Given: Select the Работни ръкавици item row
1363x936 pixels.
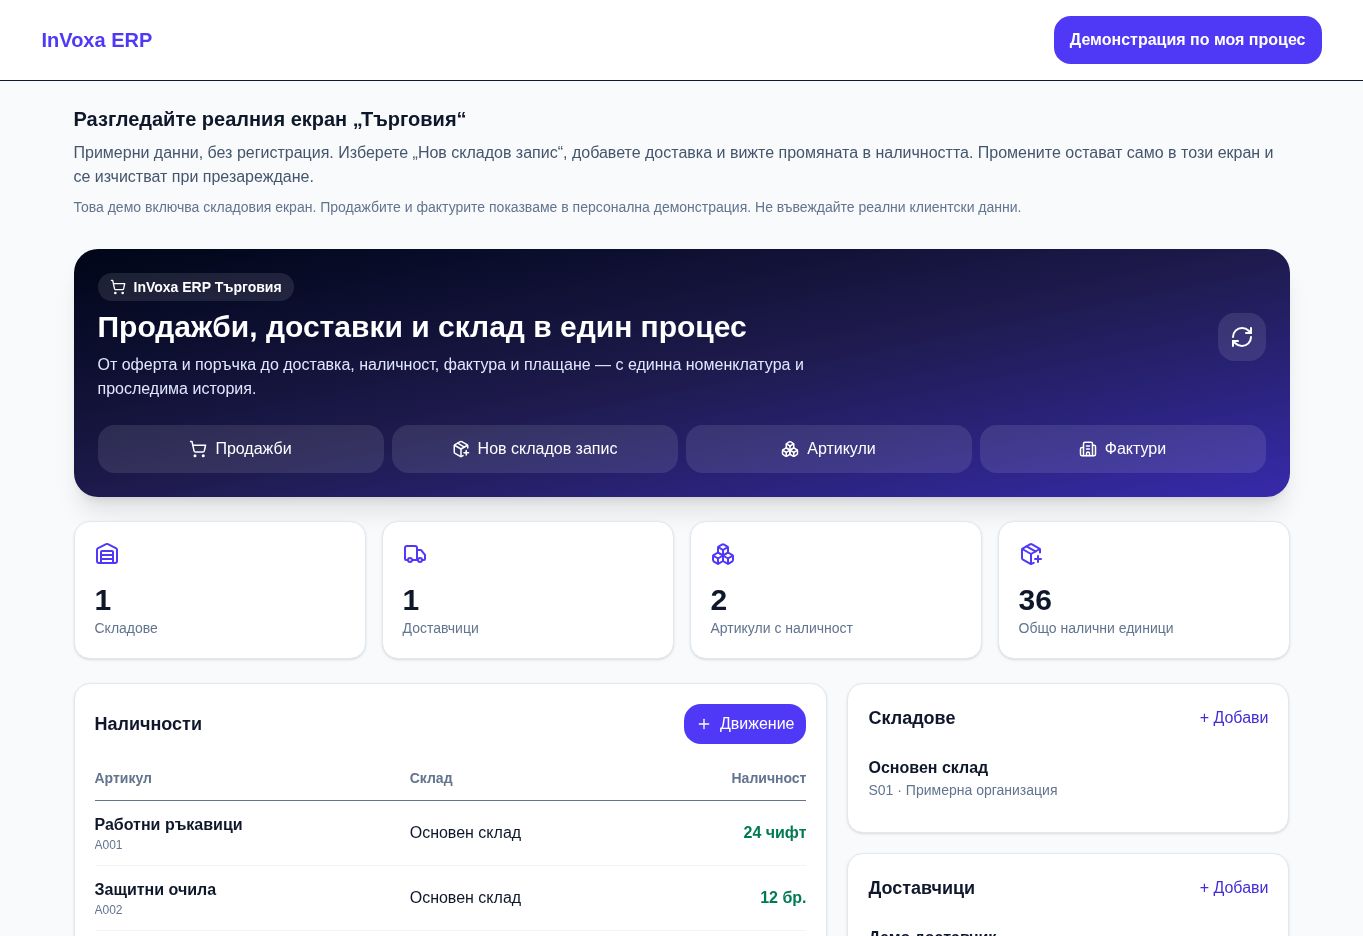Looking at the screenshot, I should [450, 833].
